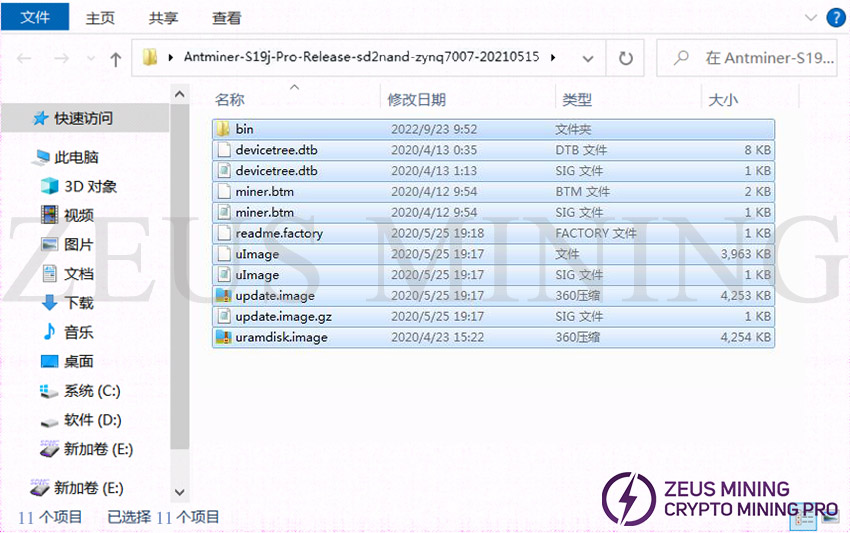Click the bin folder icon
This screenshot has height=533, width=850.
223,129
